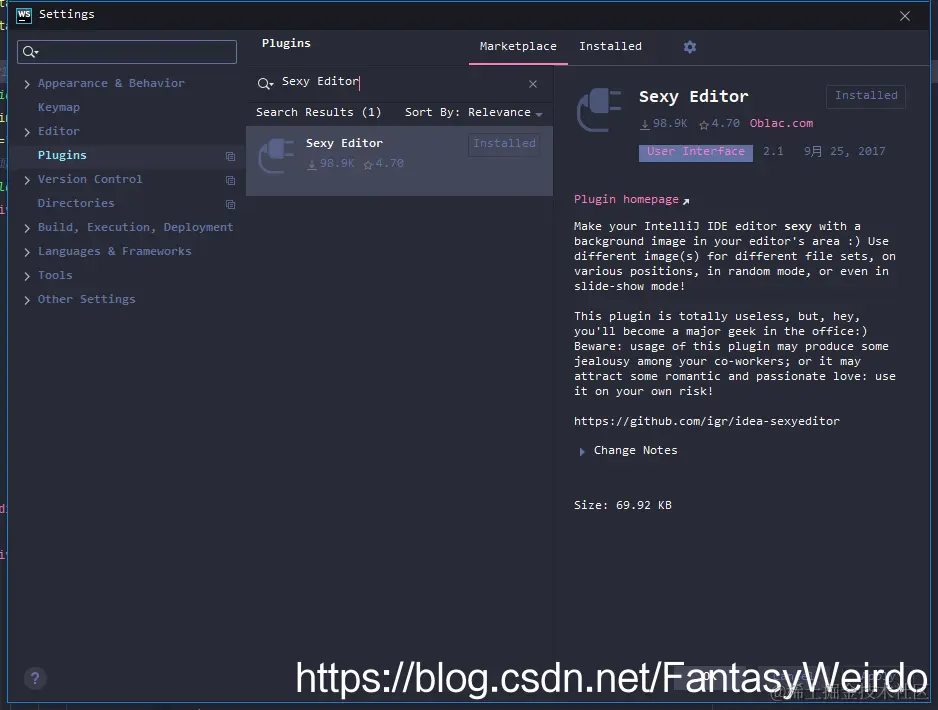Viewport: 938px width, 710px height.
Task: Click the project-level icon beside Version Control
Action: pos(230,180)
